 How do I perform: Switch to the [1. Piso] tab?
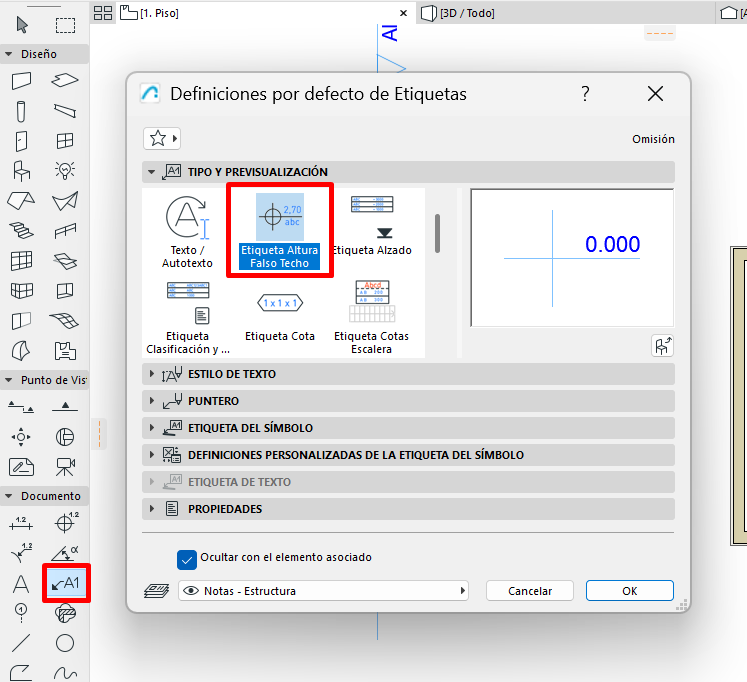pyautogui.click(x=160, y=13)
